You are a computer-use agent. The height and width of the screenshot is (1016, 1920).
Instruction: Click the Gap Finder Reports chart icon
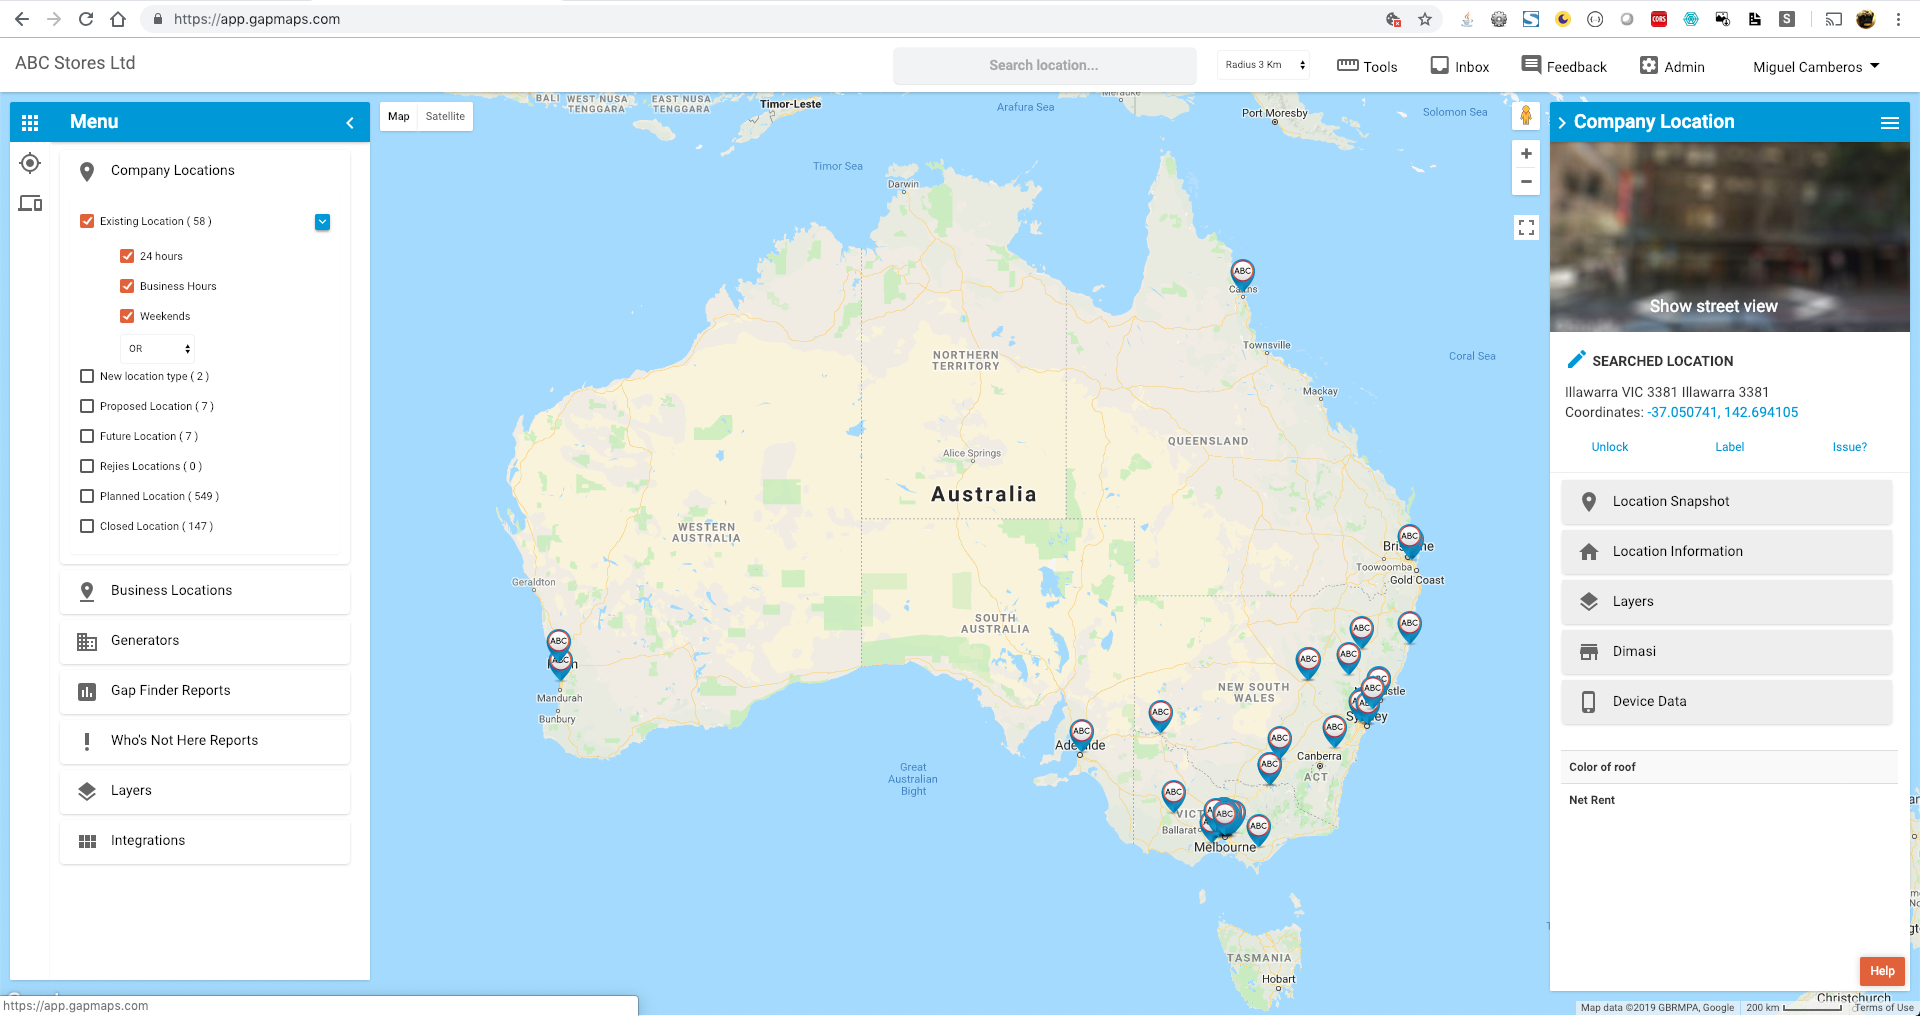click(87, 691)
